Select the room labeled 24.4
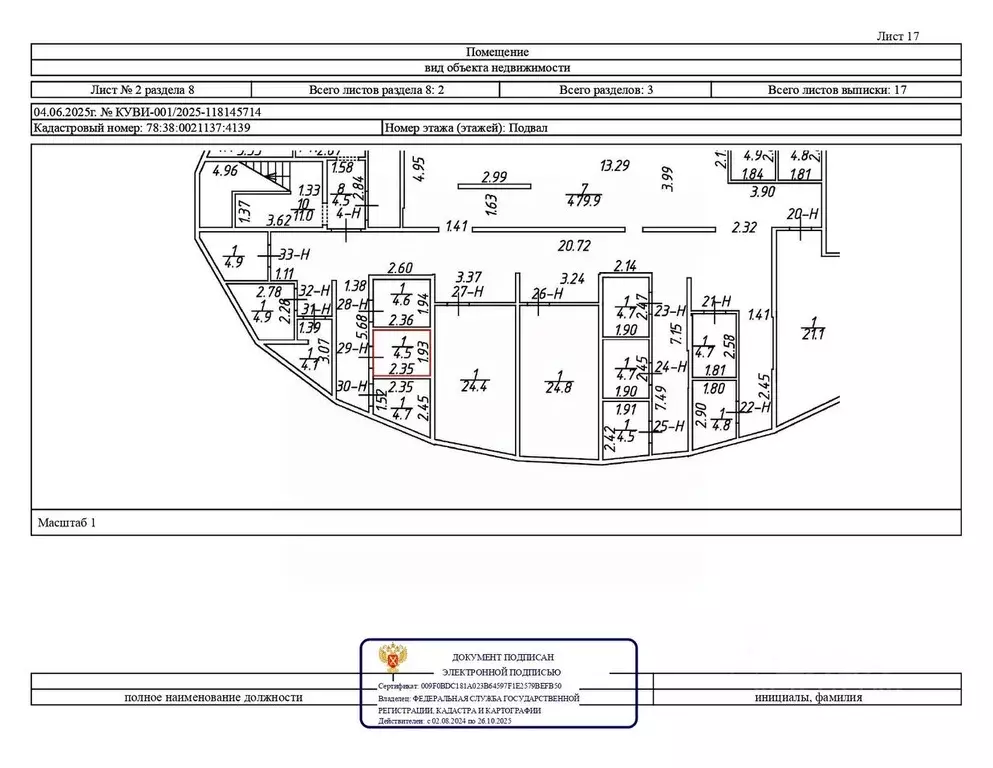Viewport: 993px width, 768px height. tap(474, 381)
